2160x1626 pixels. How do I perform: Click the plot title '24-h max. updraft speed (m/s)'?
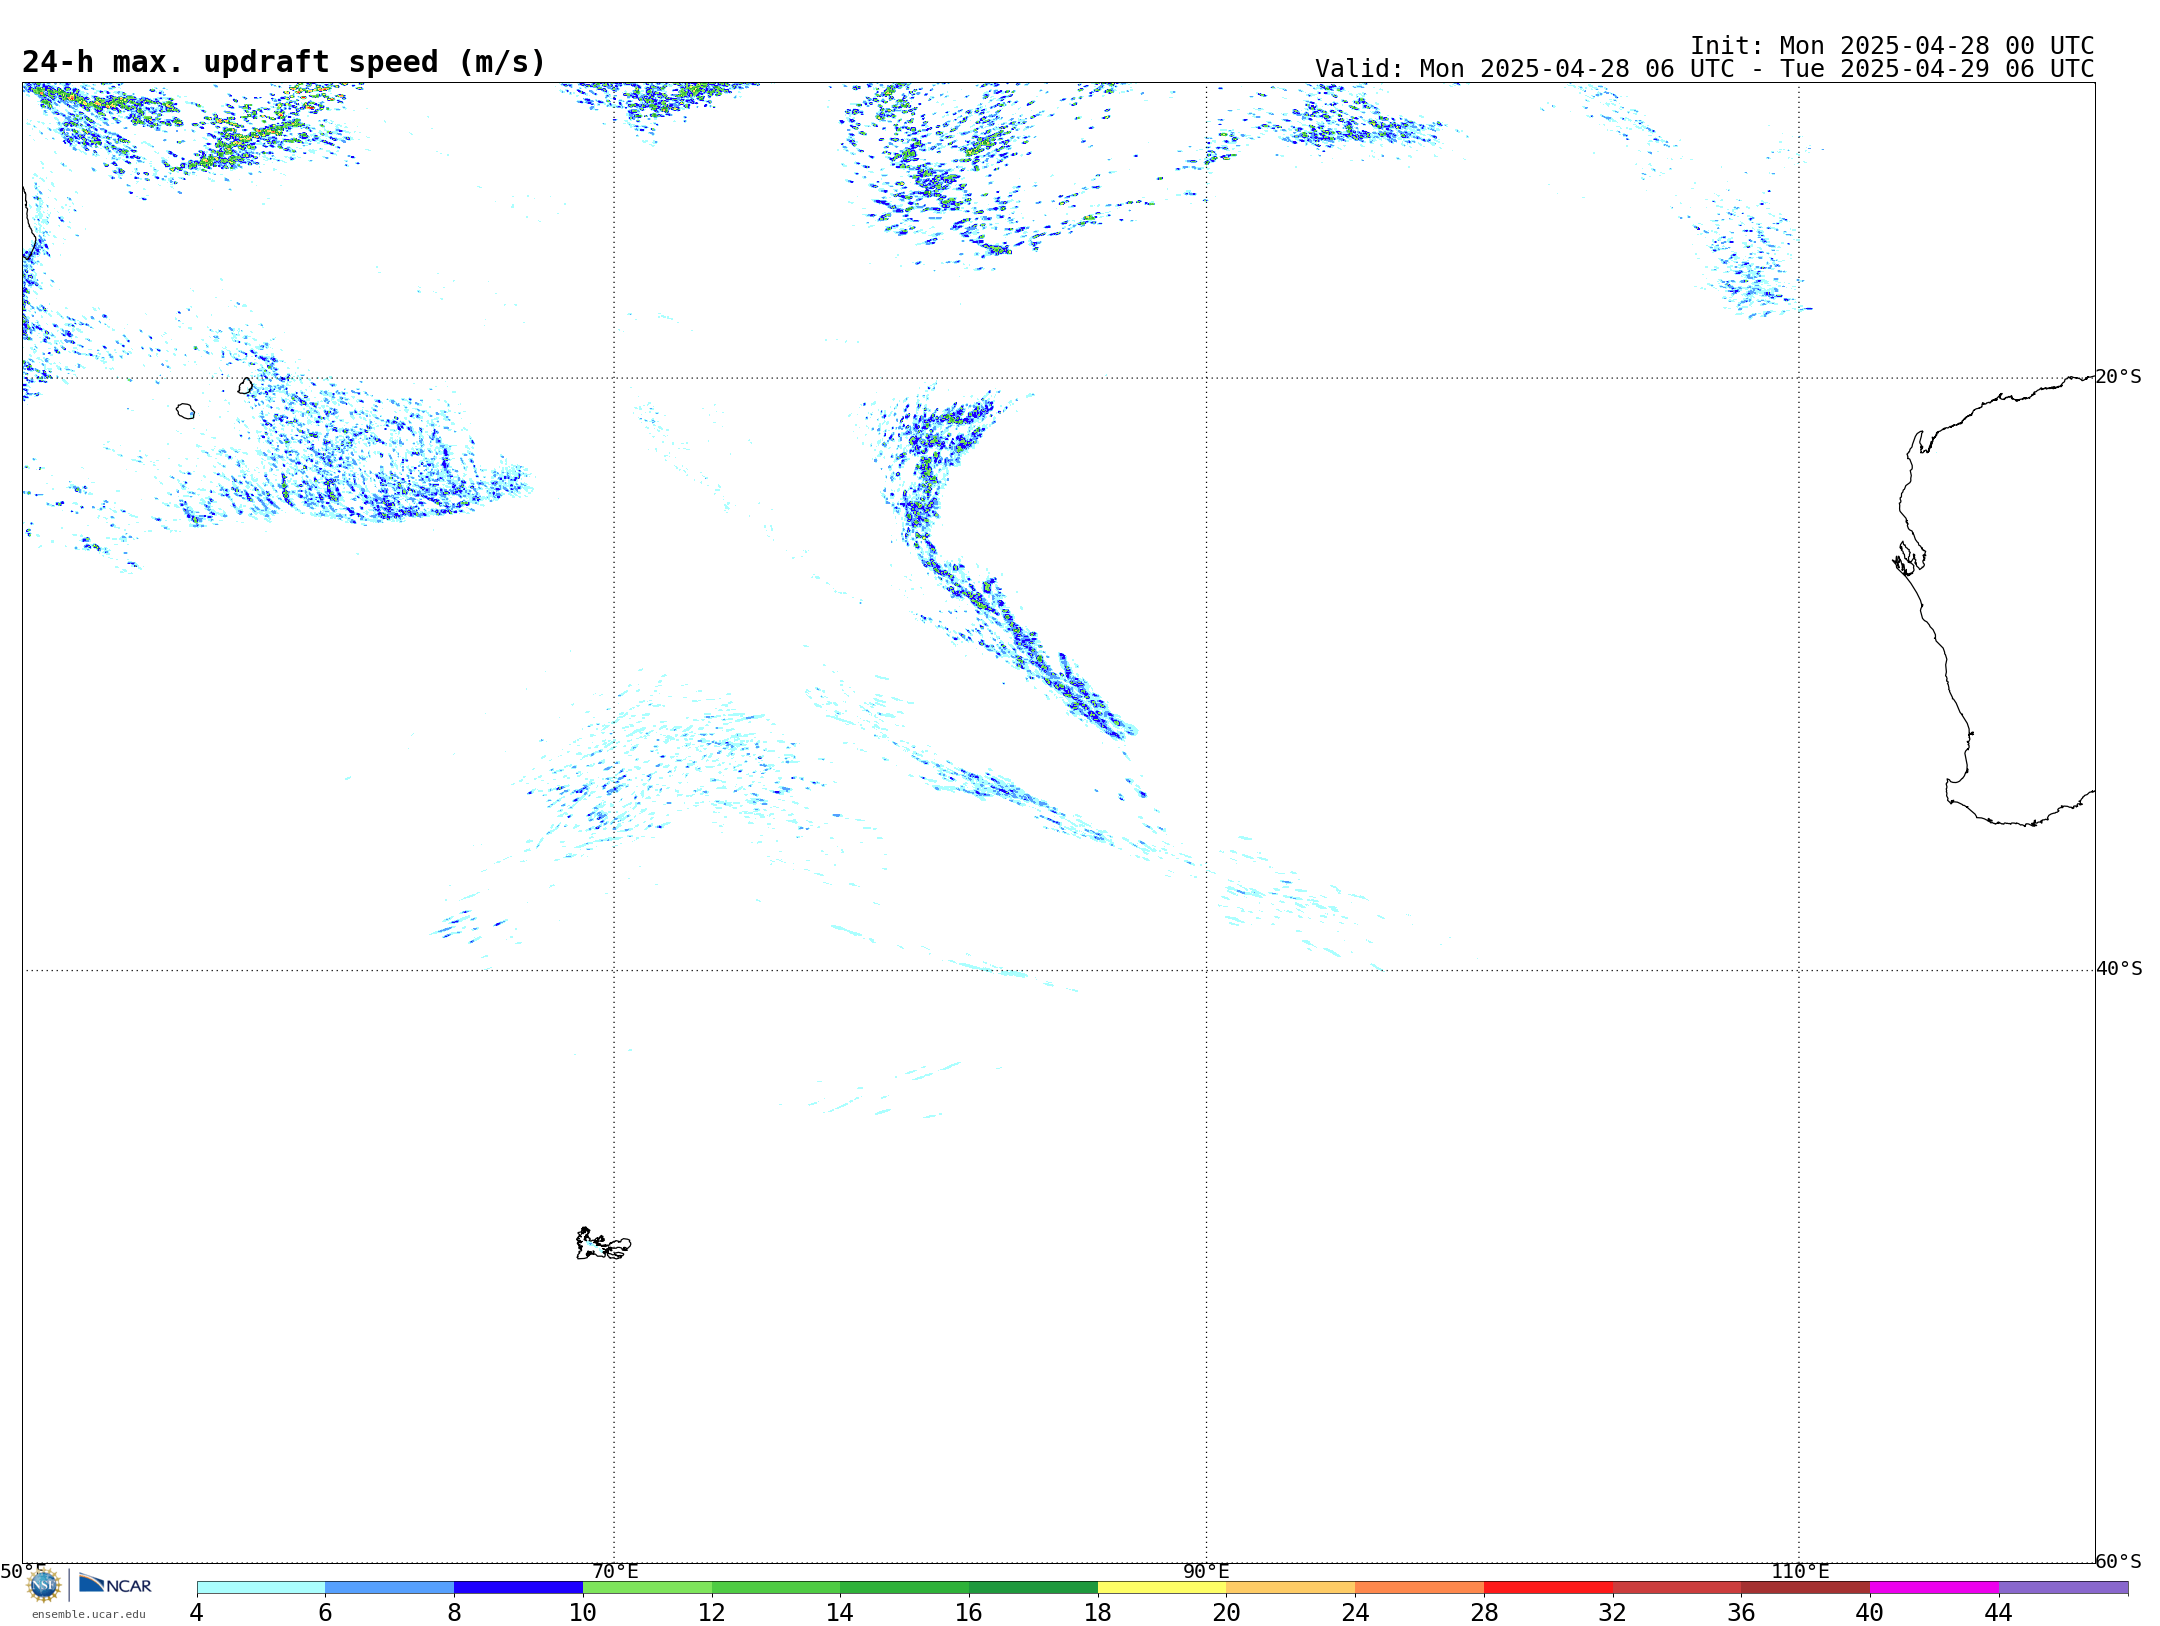(x=284, y=63)
